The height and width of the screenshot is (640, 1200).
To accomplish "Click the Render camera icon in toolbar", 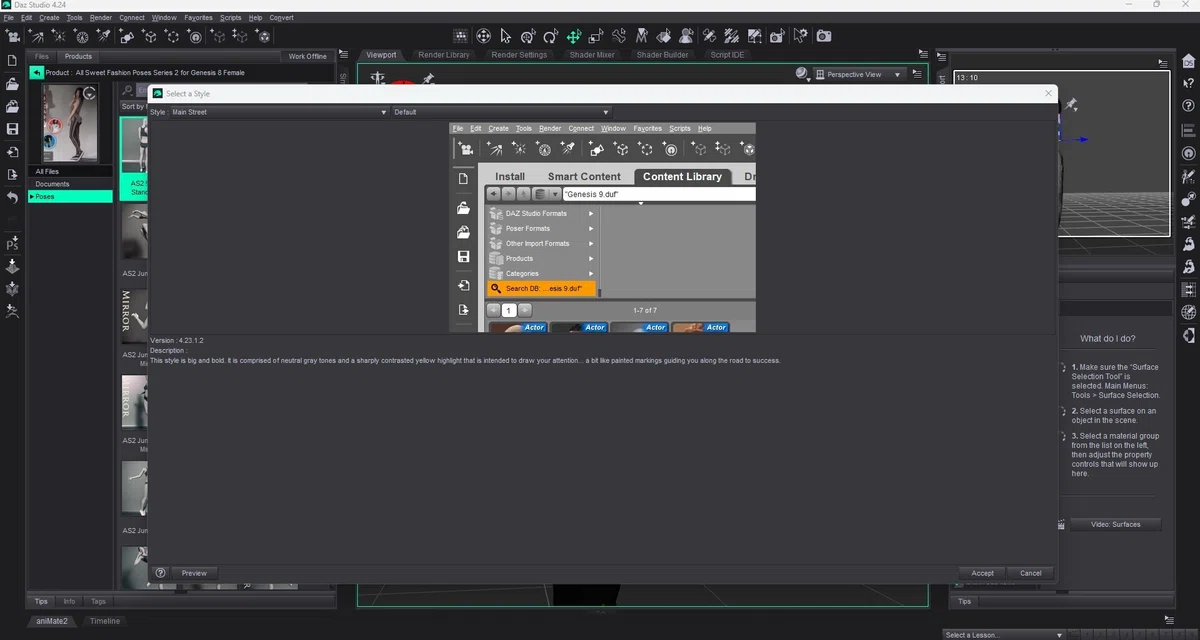I will click(x=824, y=36).
